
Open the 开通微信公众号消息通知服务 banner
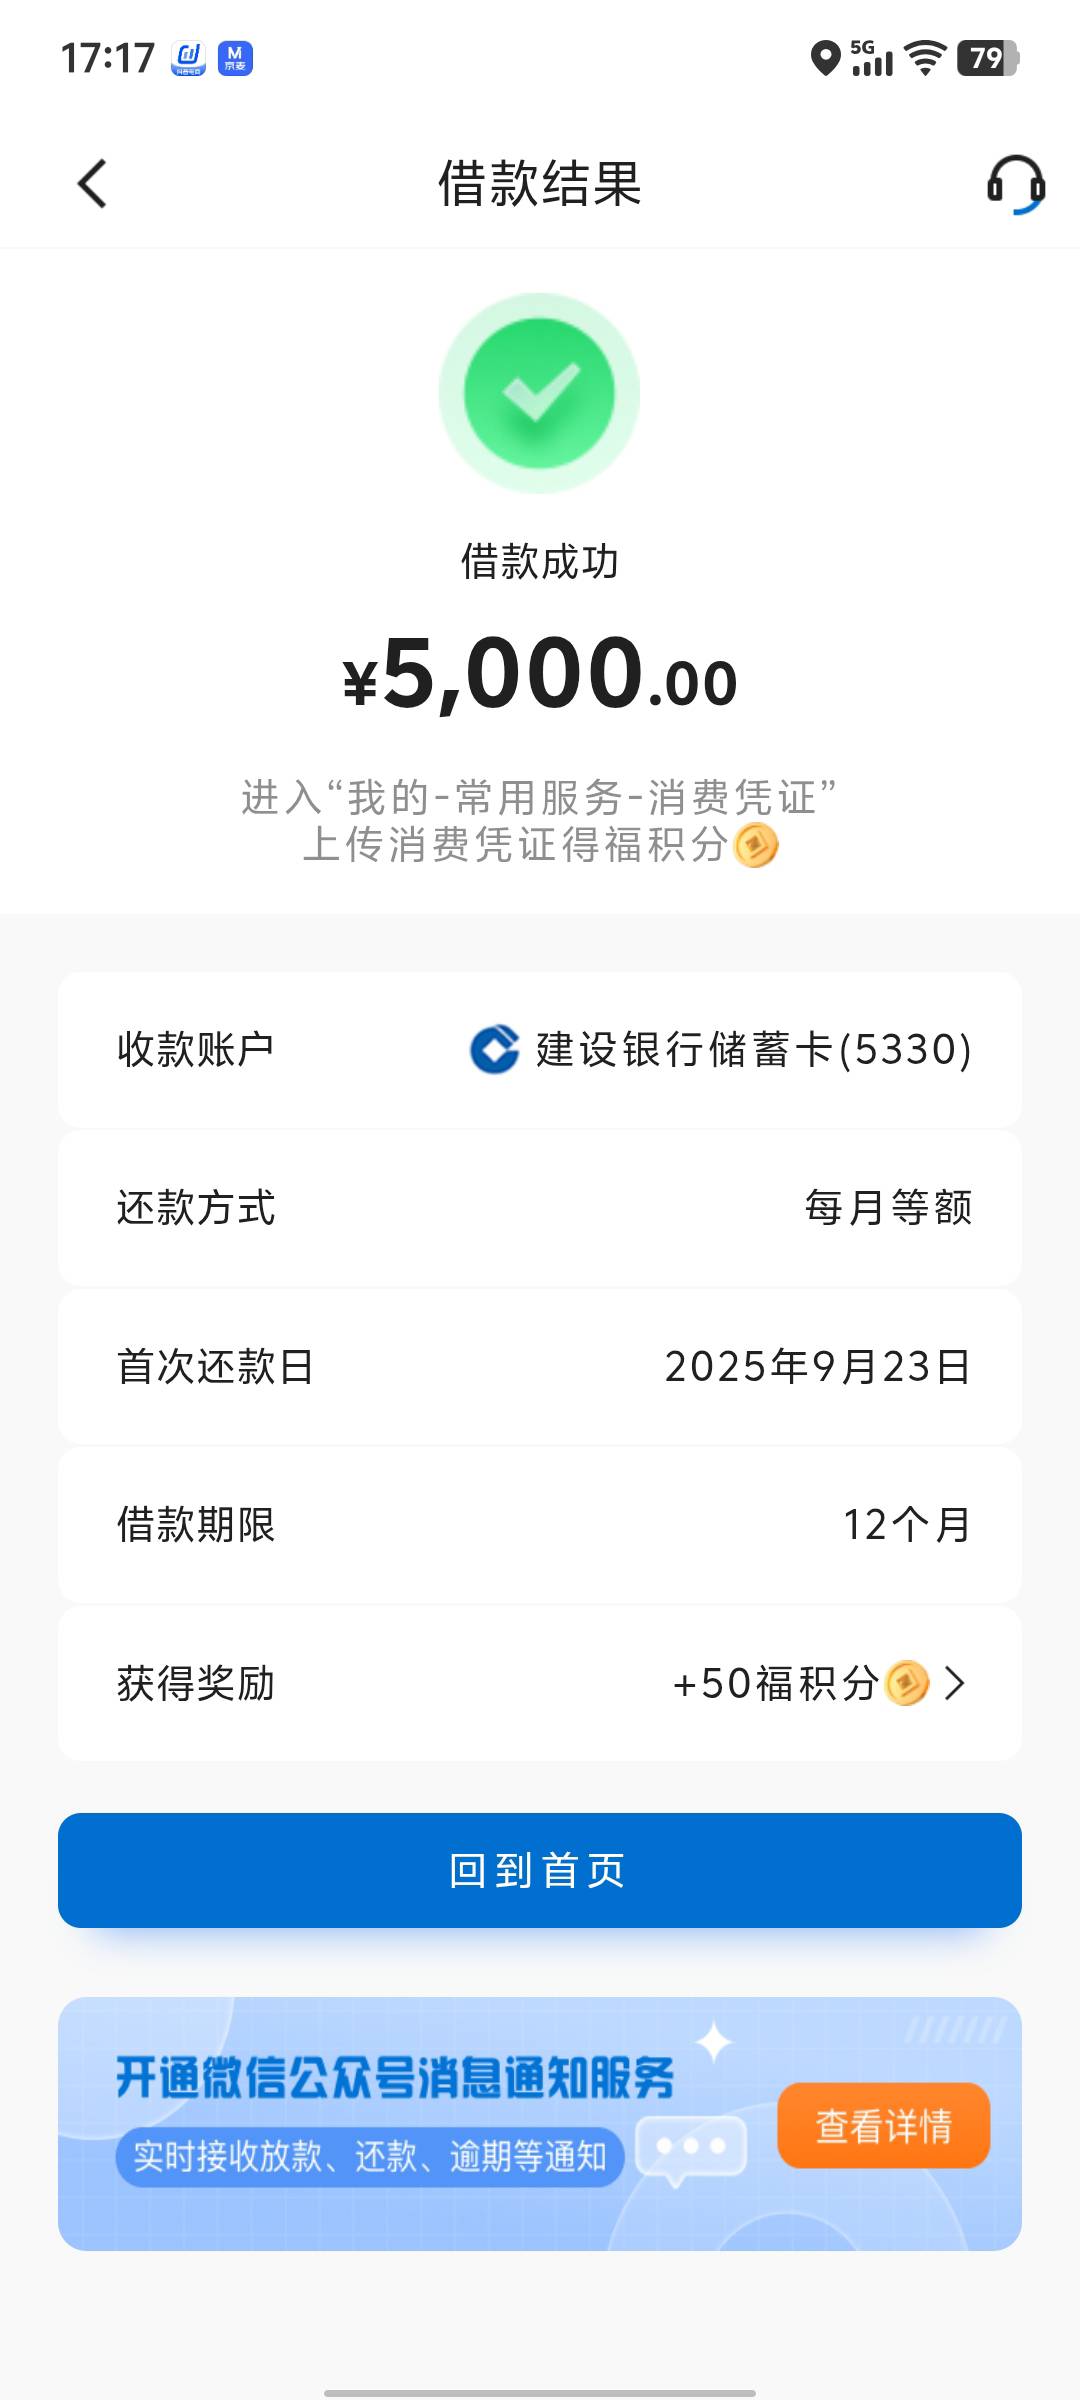point(540,2124)
